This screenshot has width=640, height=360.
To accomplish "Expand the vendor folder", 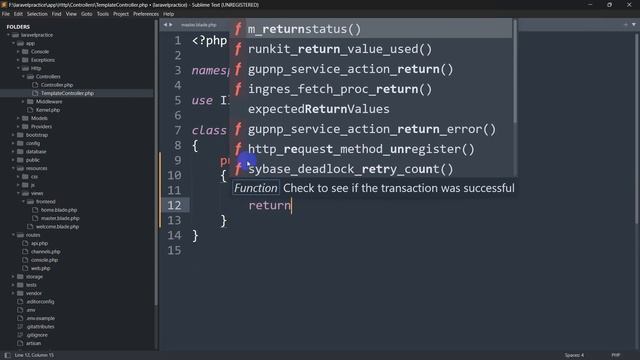I will pyautogui.click(x=13, y=293).
